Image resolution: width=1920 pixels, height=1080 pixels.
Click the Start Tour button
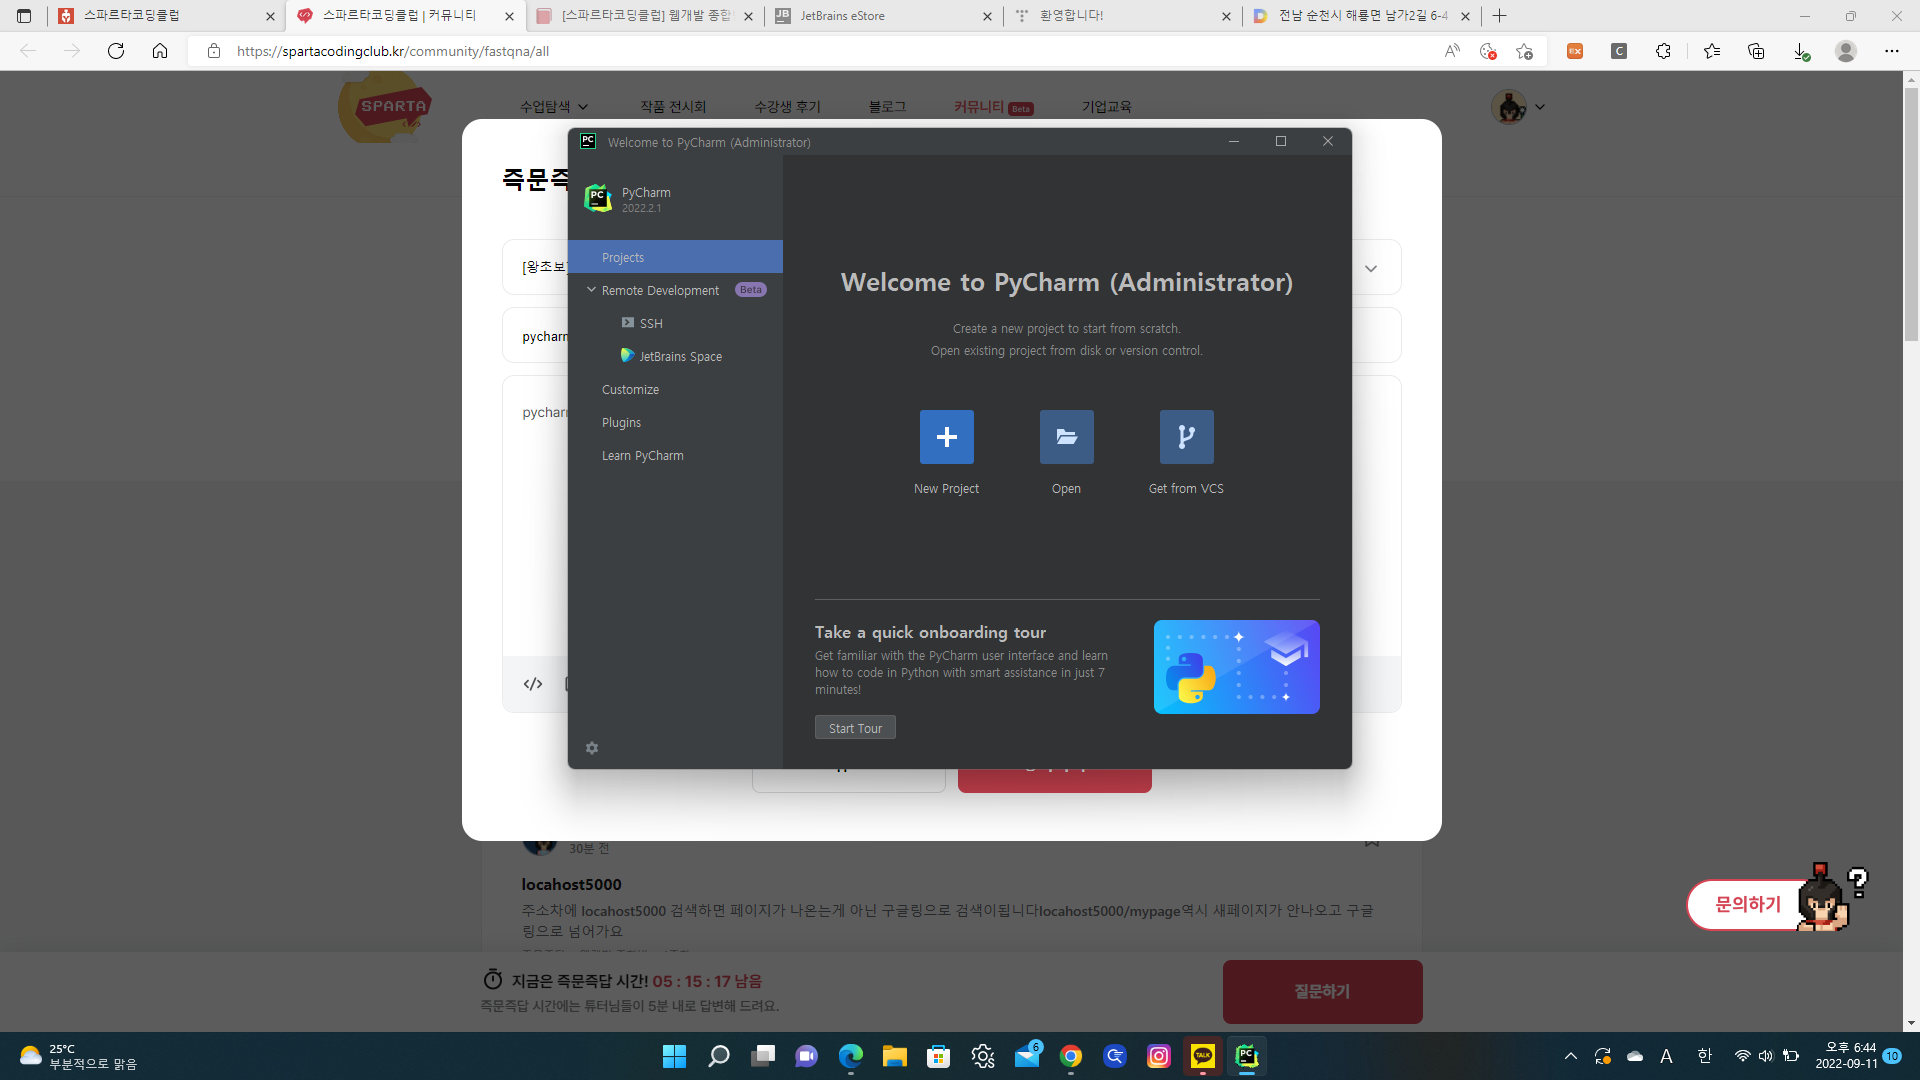855,728
